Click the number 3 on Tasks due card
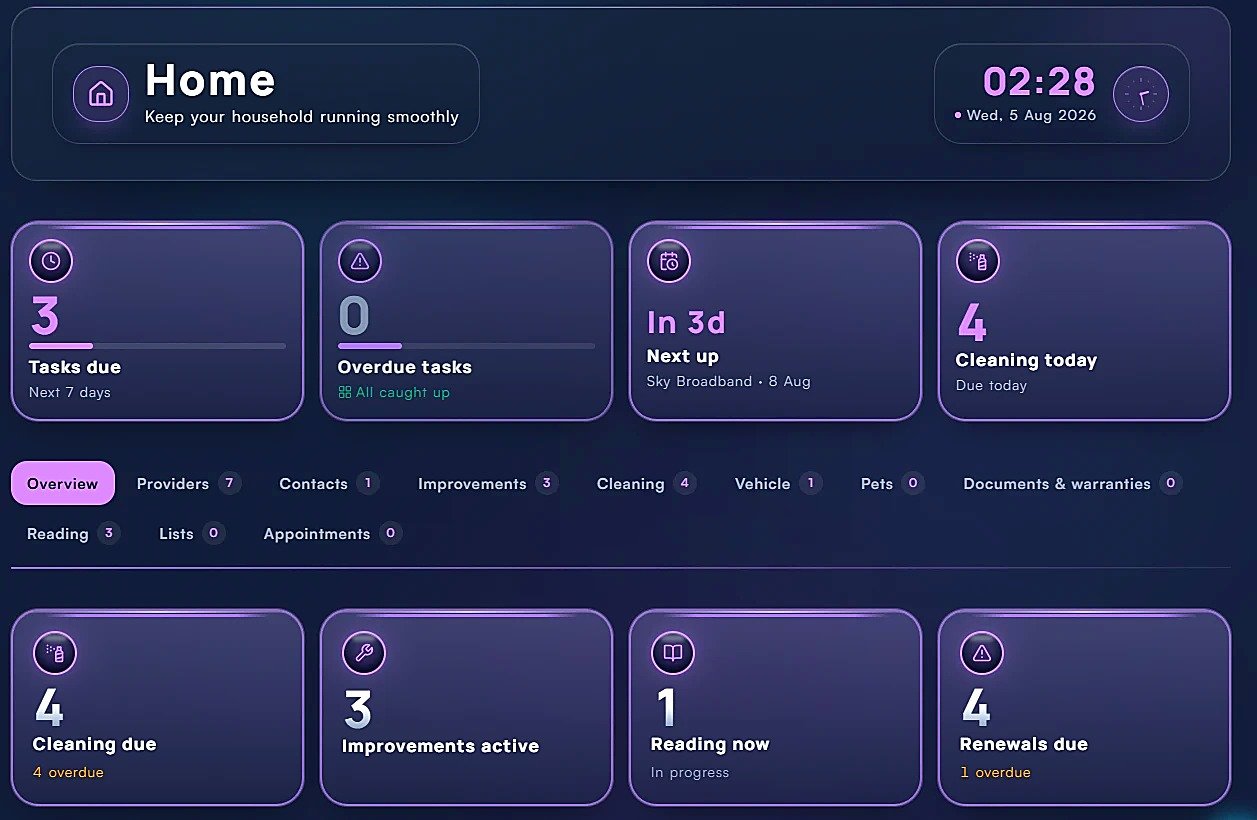The height and width of the screenshot is (820, 1257). pos(45,316)
